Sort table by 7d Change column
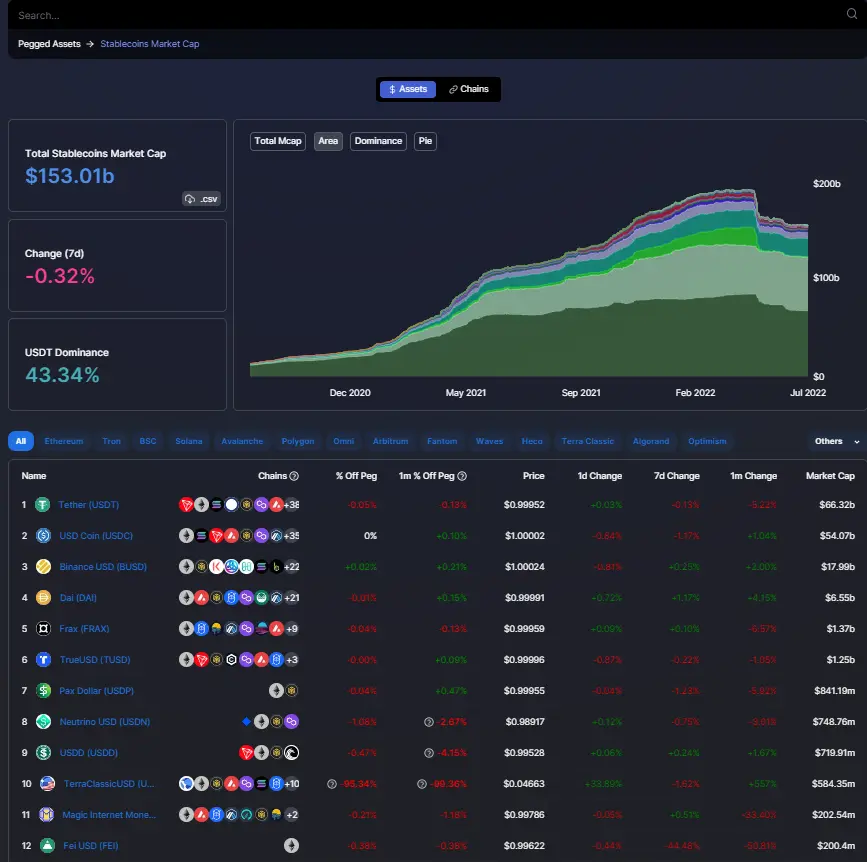The image size is (867, 862). (x=677, y=476)
